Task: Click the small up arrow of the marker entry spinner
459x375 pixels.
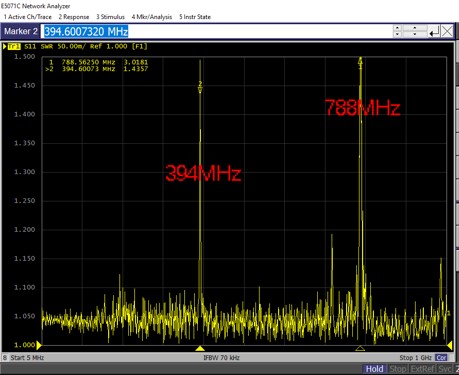Action: [x=397, y=28]
